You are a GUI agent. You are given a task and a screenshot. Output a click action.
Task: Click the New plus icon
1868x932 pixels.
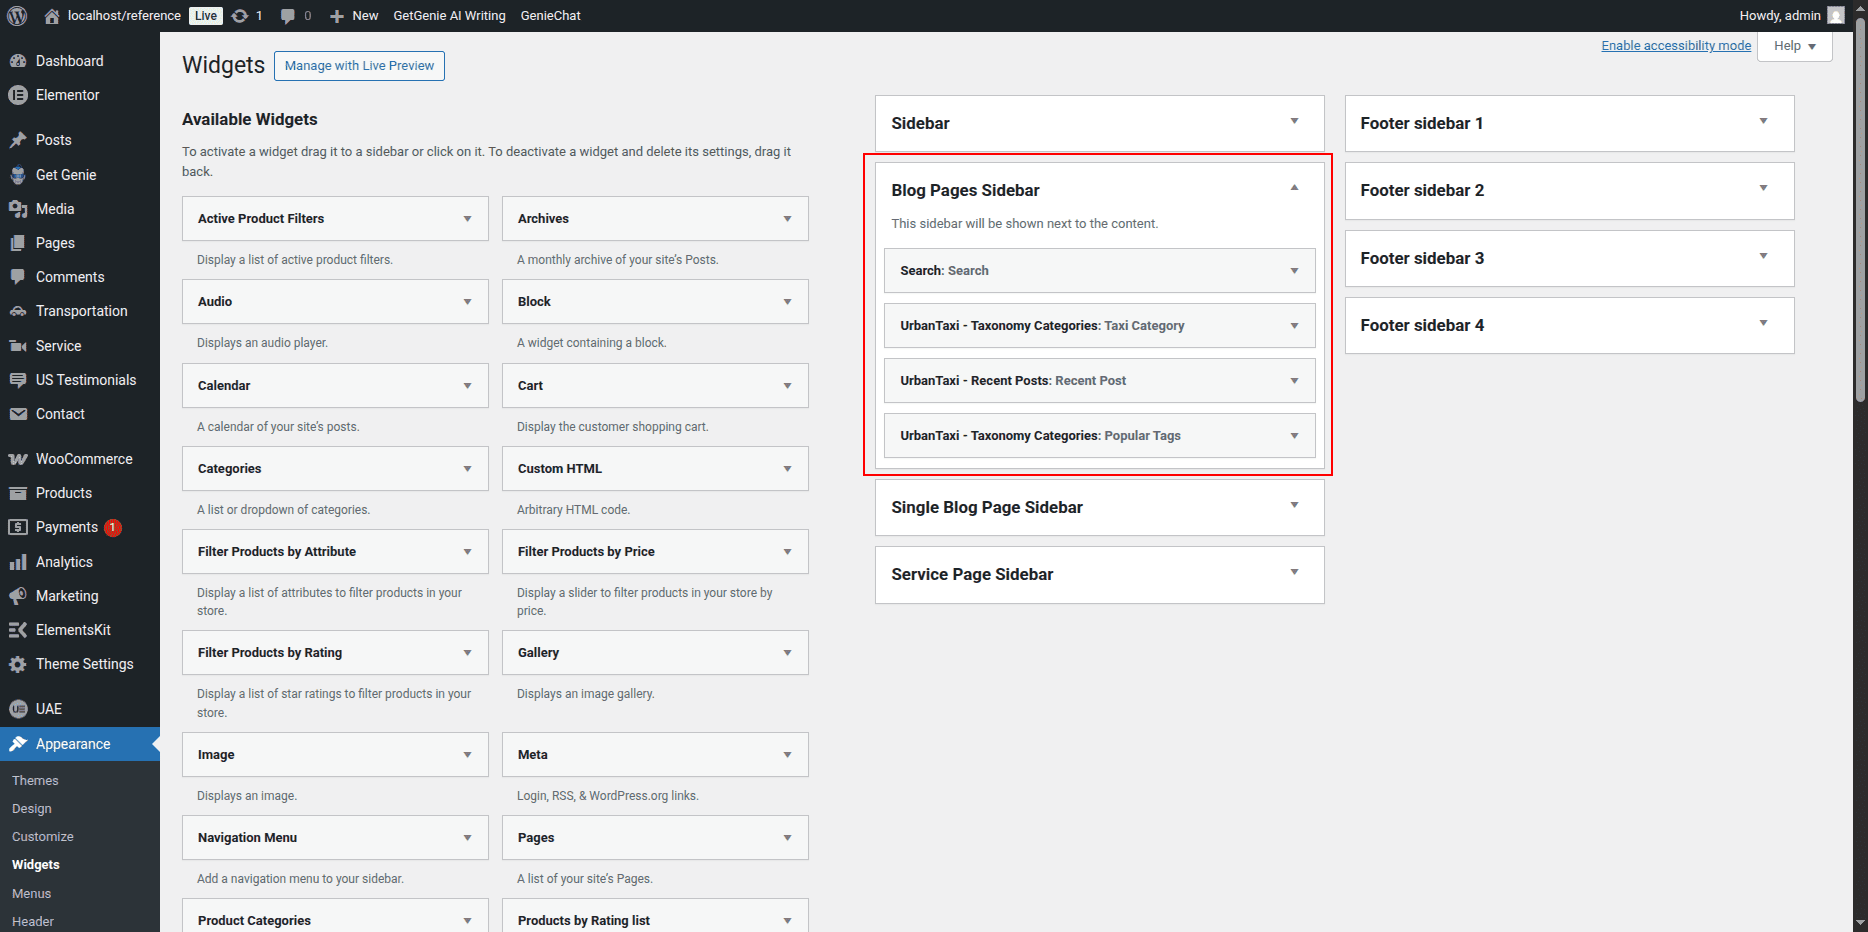tap(337, 16)
